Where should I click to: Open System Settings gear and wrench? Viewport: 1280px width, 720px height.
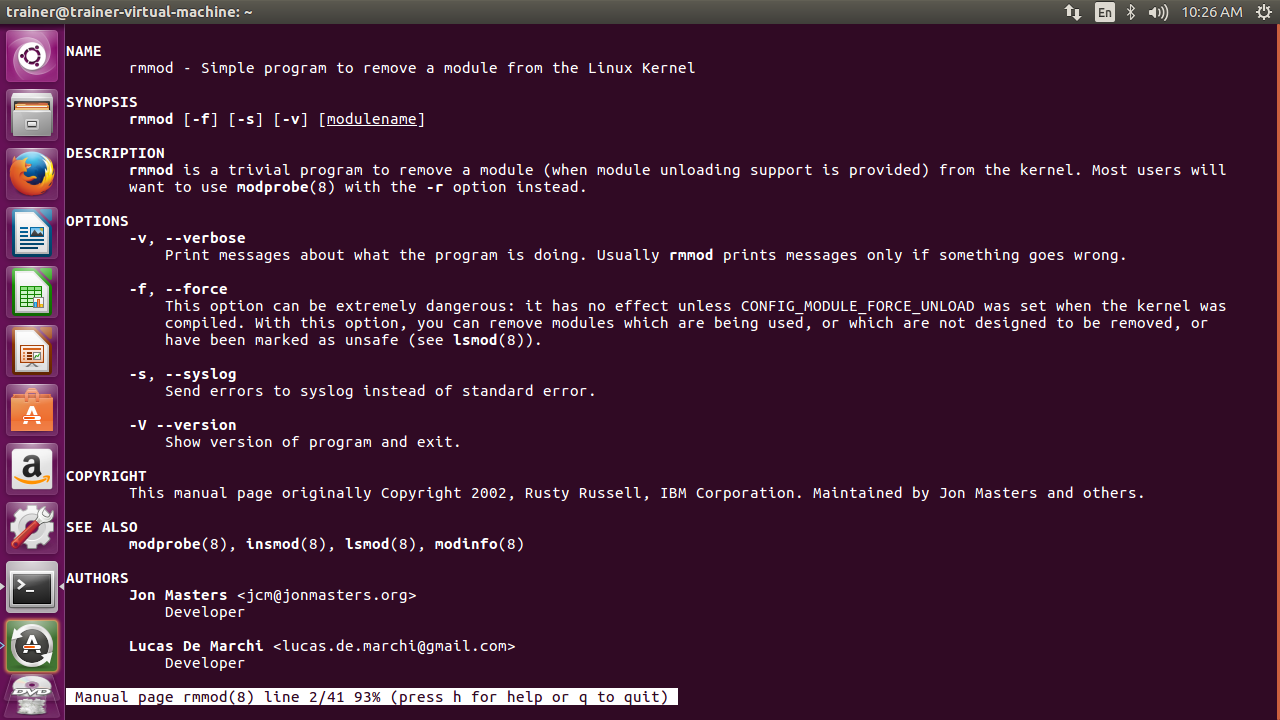click(32, 528)
